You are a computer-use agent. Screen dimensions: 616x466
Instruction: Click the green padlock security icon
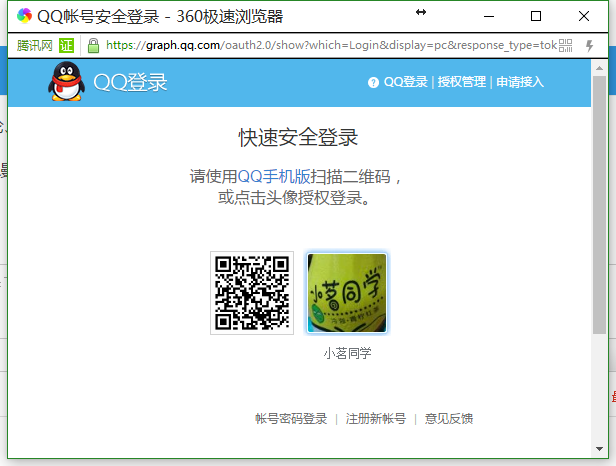[x=93, y=46]
